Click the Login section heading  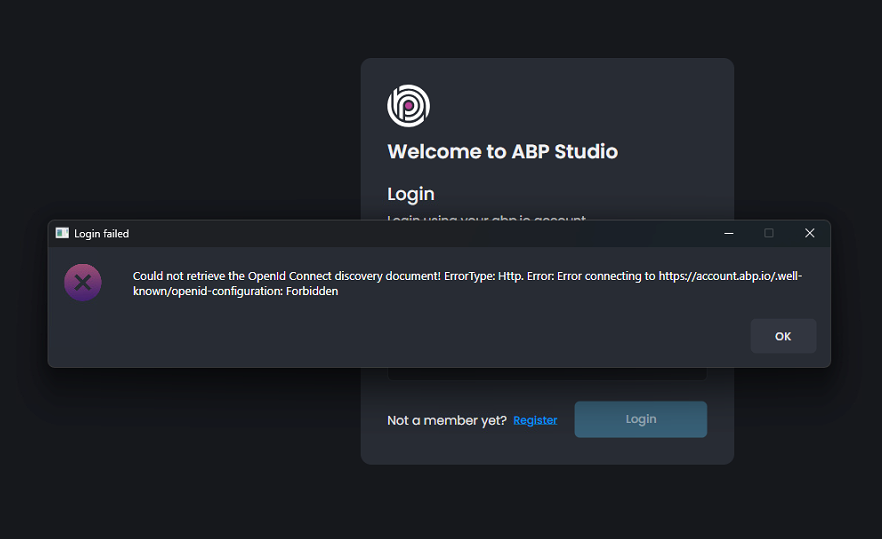click(410, 194)
